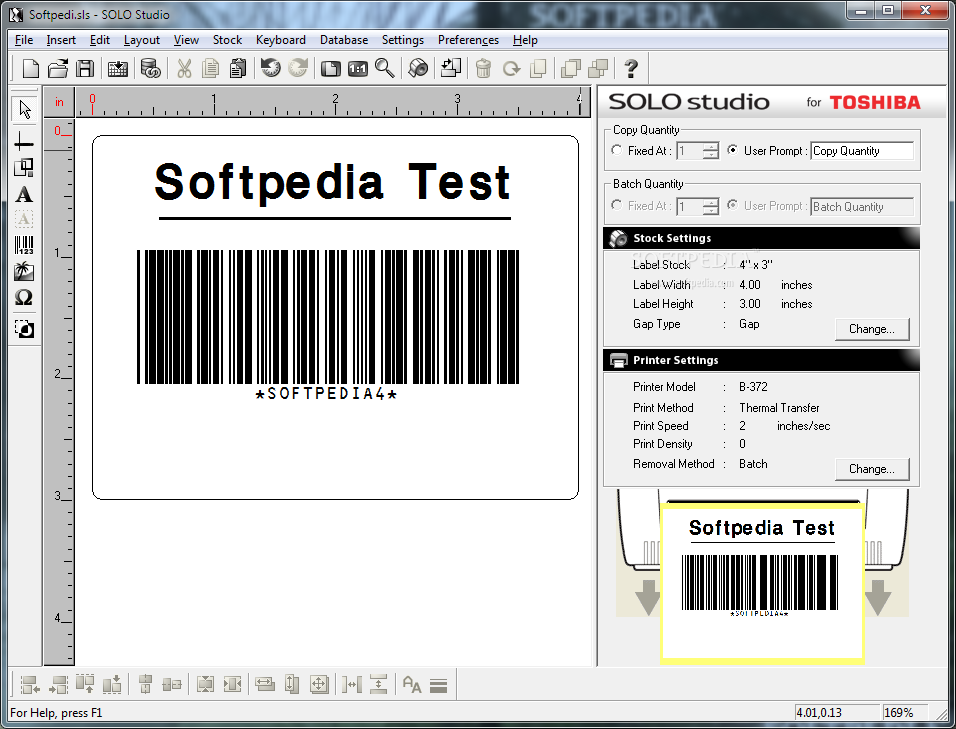Open the Stock menu

(x=227, y=40)
